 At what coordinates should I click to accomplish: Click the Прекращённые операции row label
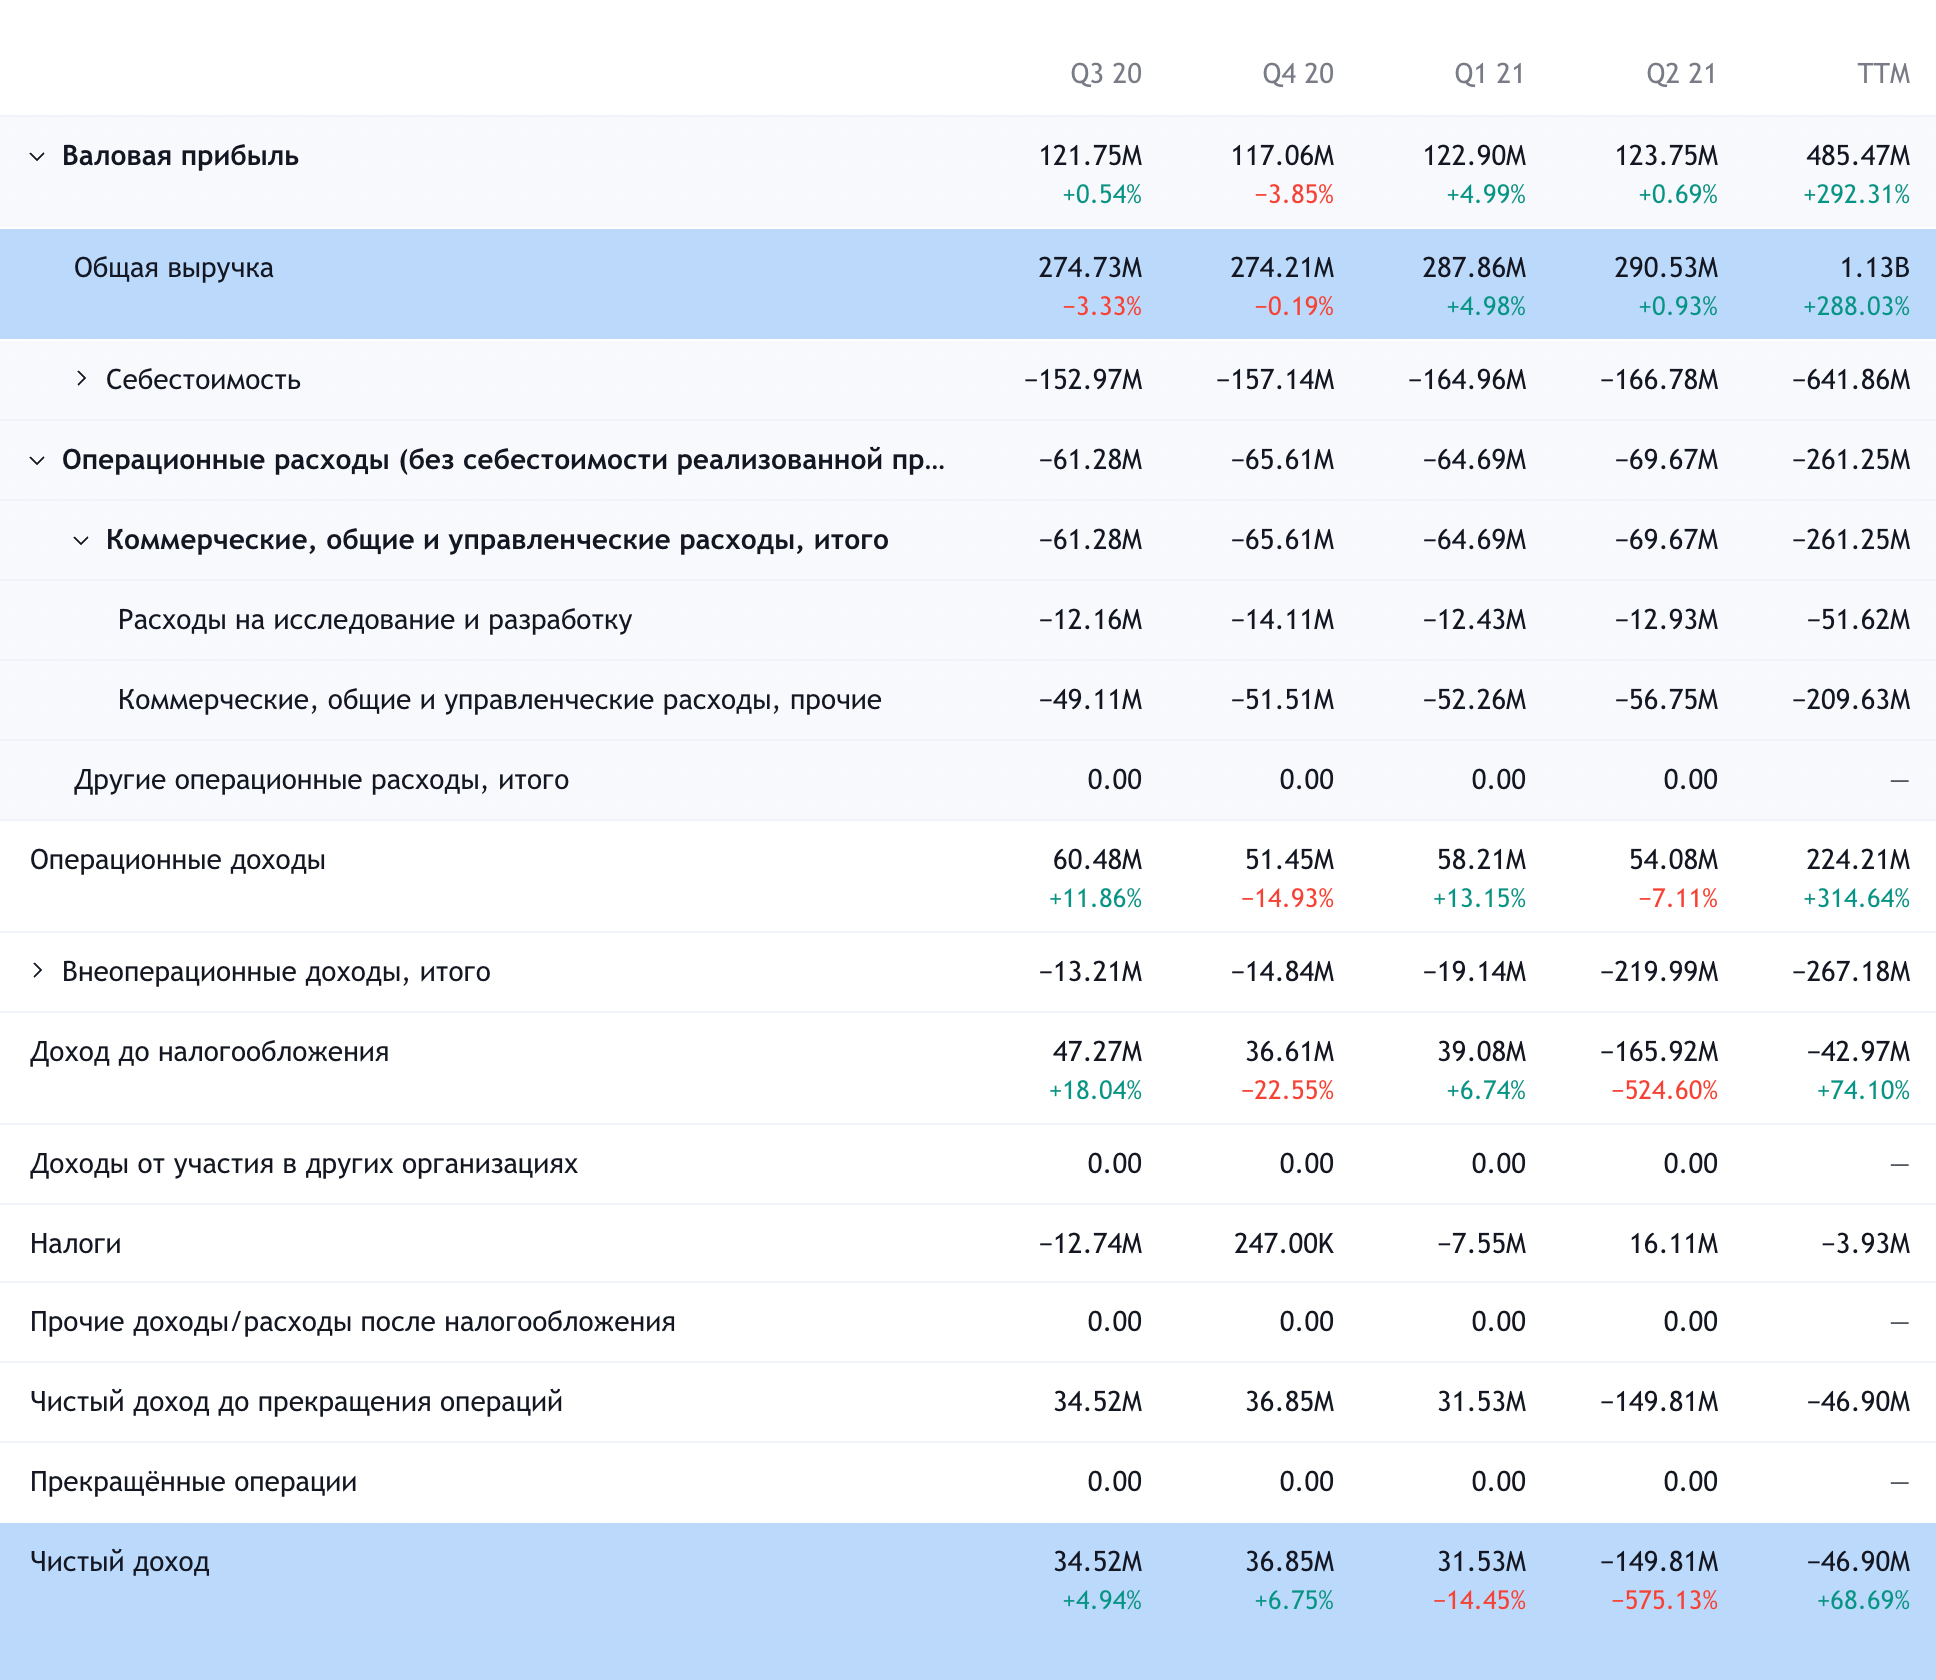(193, 1482)
